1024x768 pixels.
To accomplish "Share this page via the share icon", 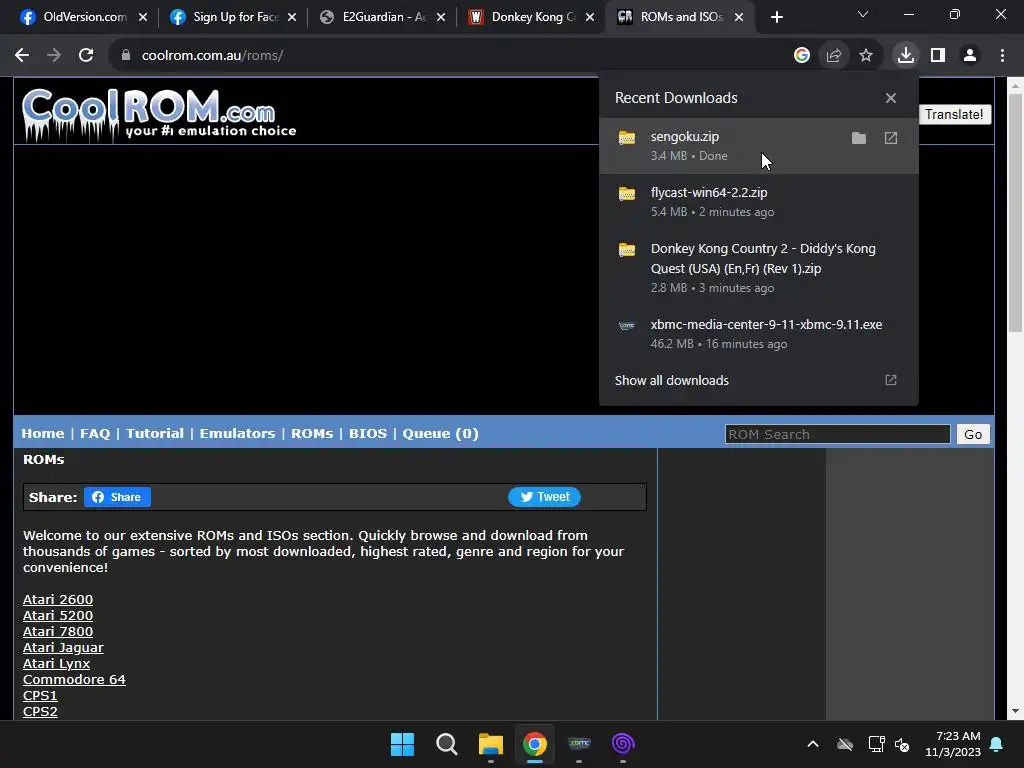I will pyautogui.click(x=834, y=56).
